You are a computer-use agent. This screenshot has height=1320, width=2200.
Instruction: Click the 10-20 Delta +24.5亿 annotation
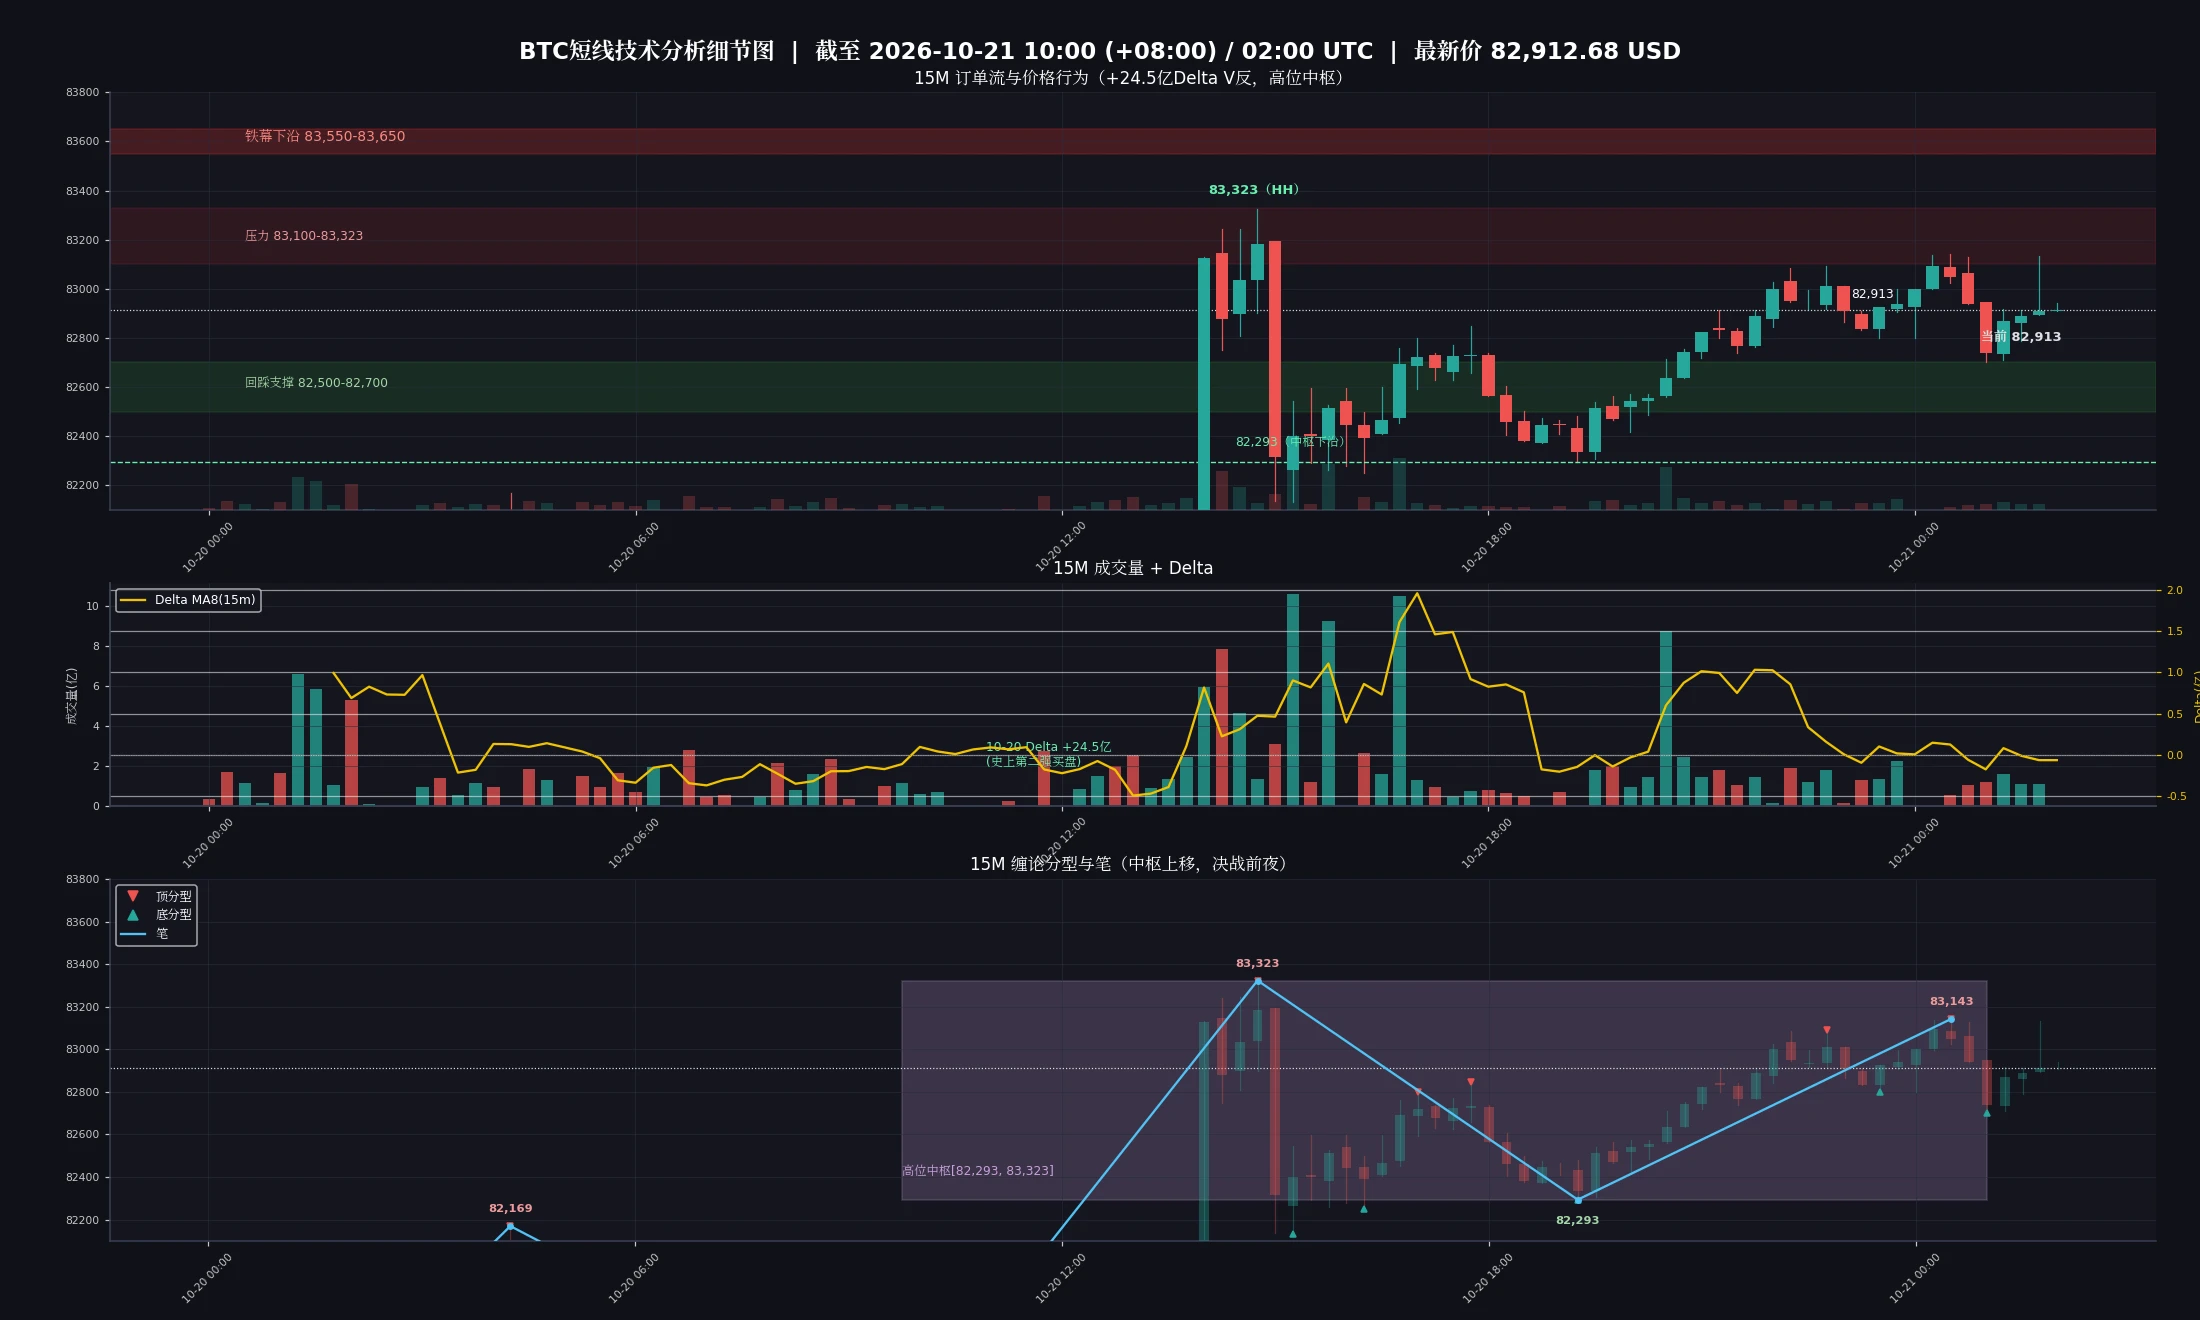point(1048,747)
